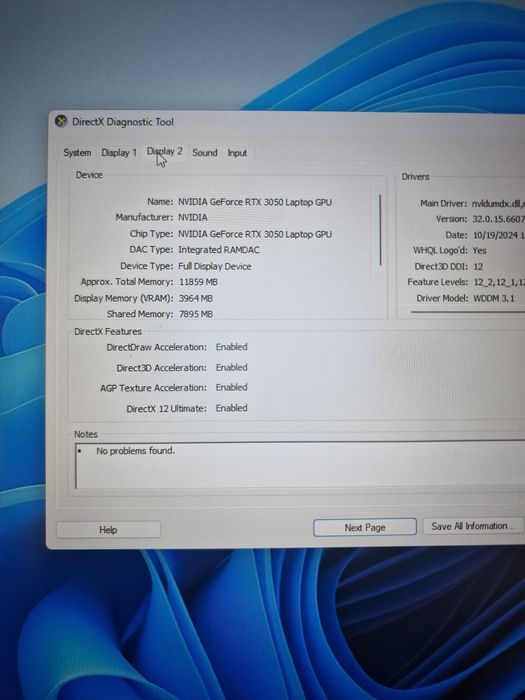Click the Approx. Total Memory value 11859 MB
Image resolution: width=525 pixels, height=700 pixels.
click(198, 282)
